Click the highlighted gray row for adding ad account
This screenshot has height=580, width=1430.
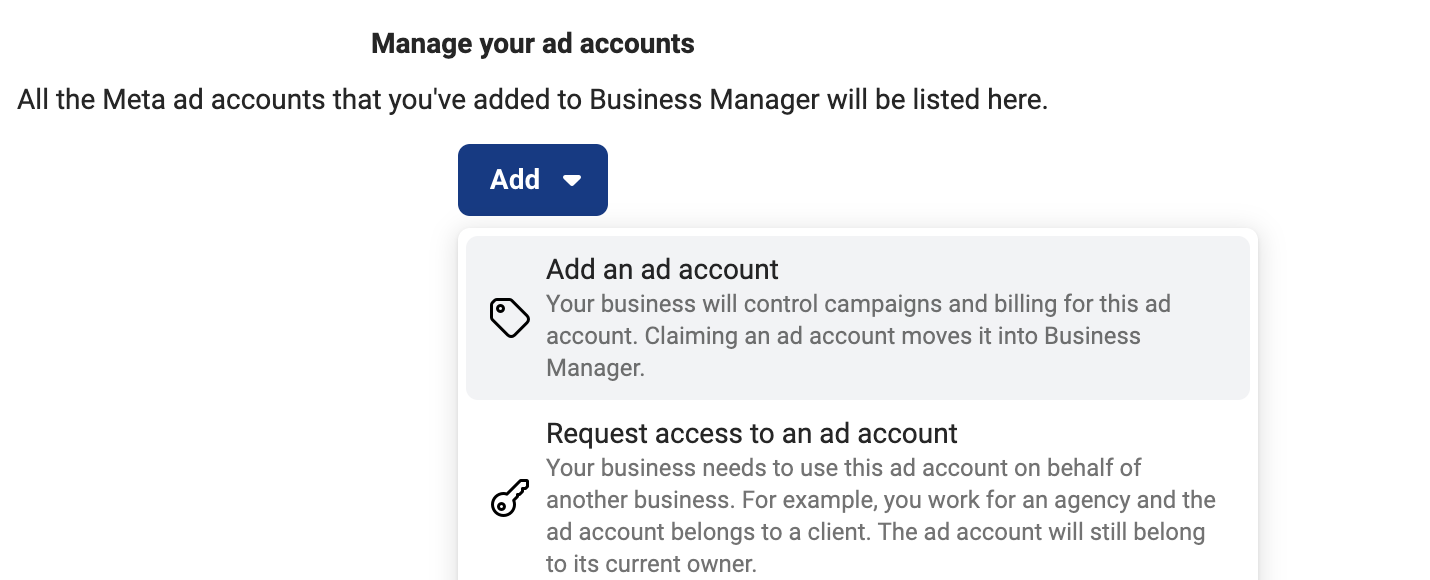tap(858, 318)
